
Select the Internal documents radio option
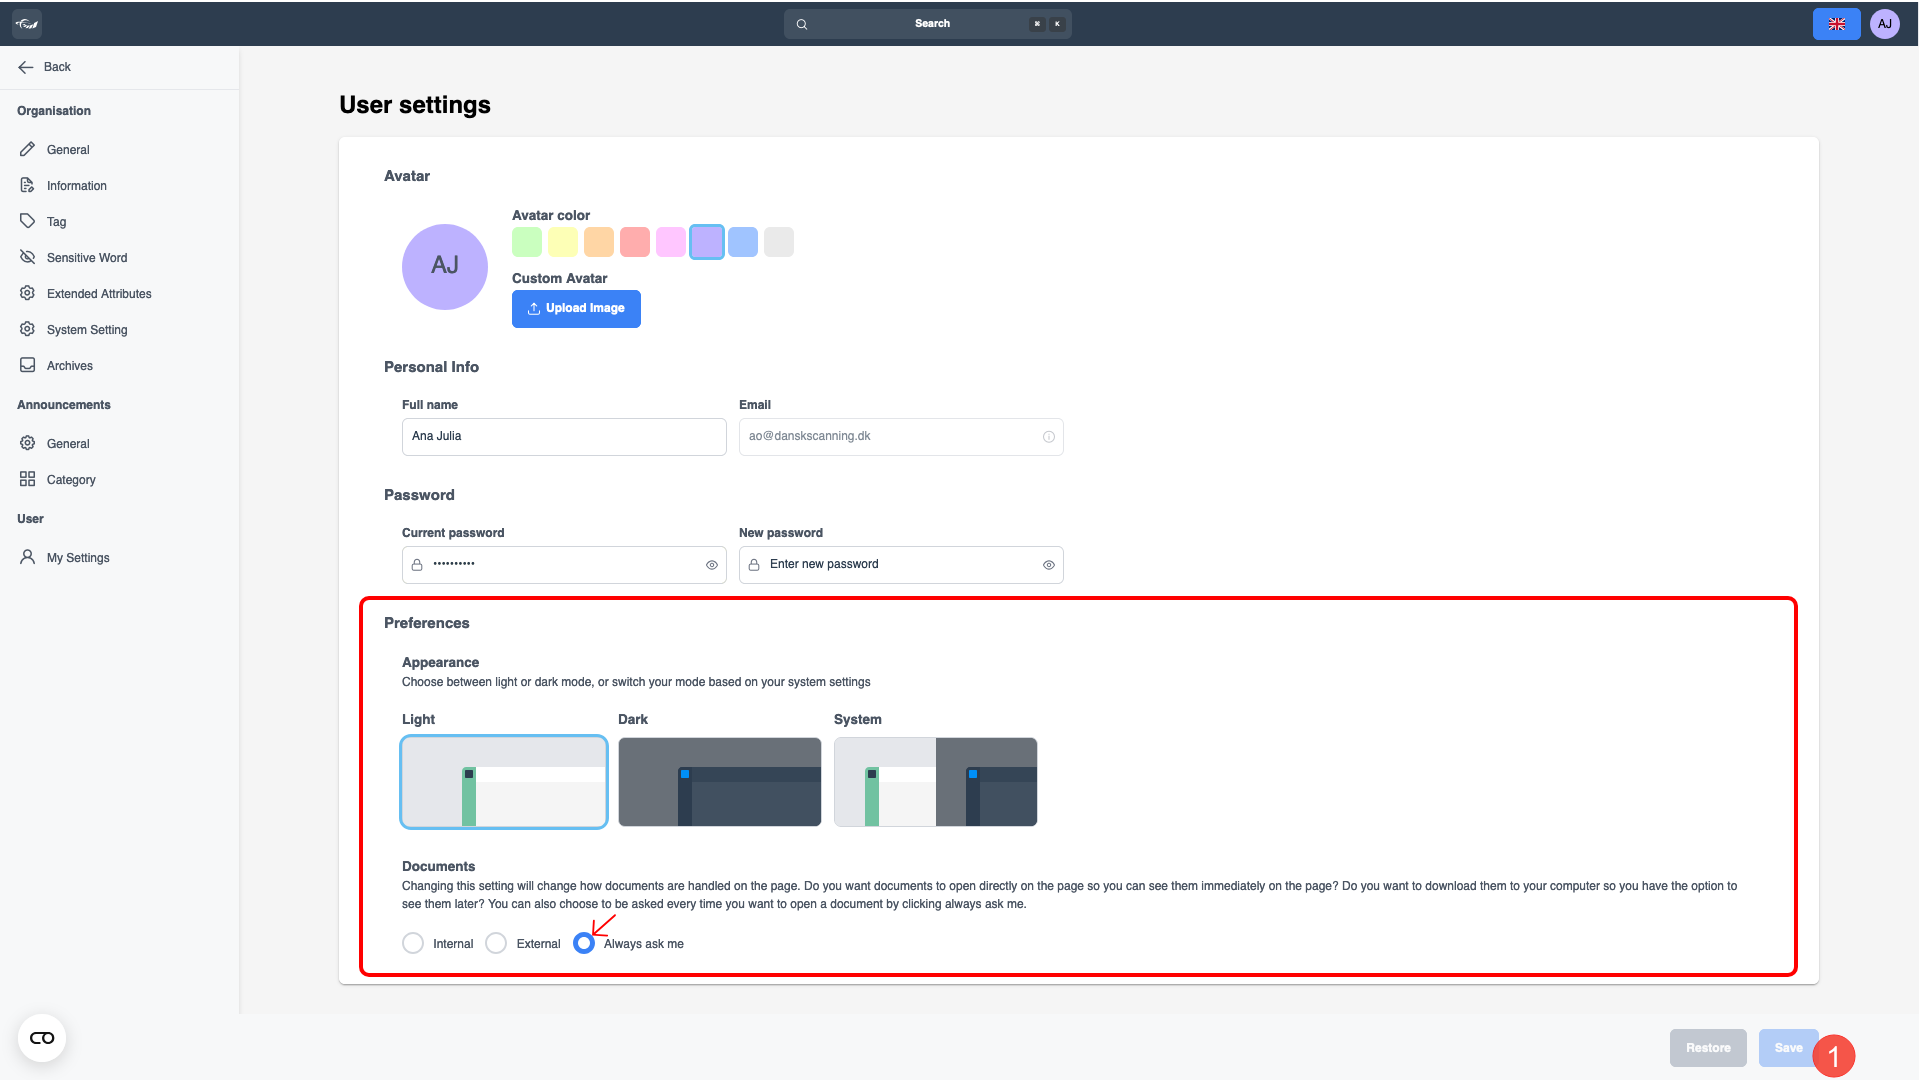413,943
